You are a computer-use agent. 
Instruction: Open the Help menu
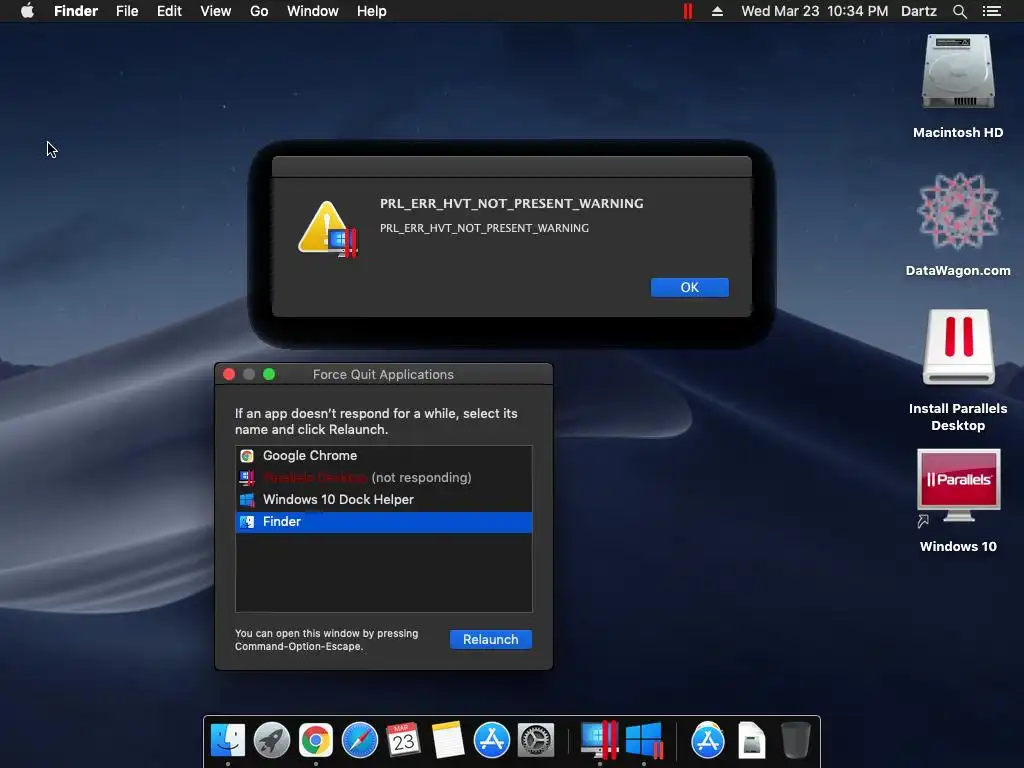(372, 11)
